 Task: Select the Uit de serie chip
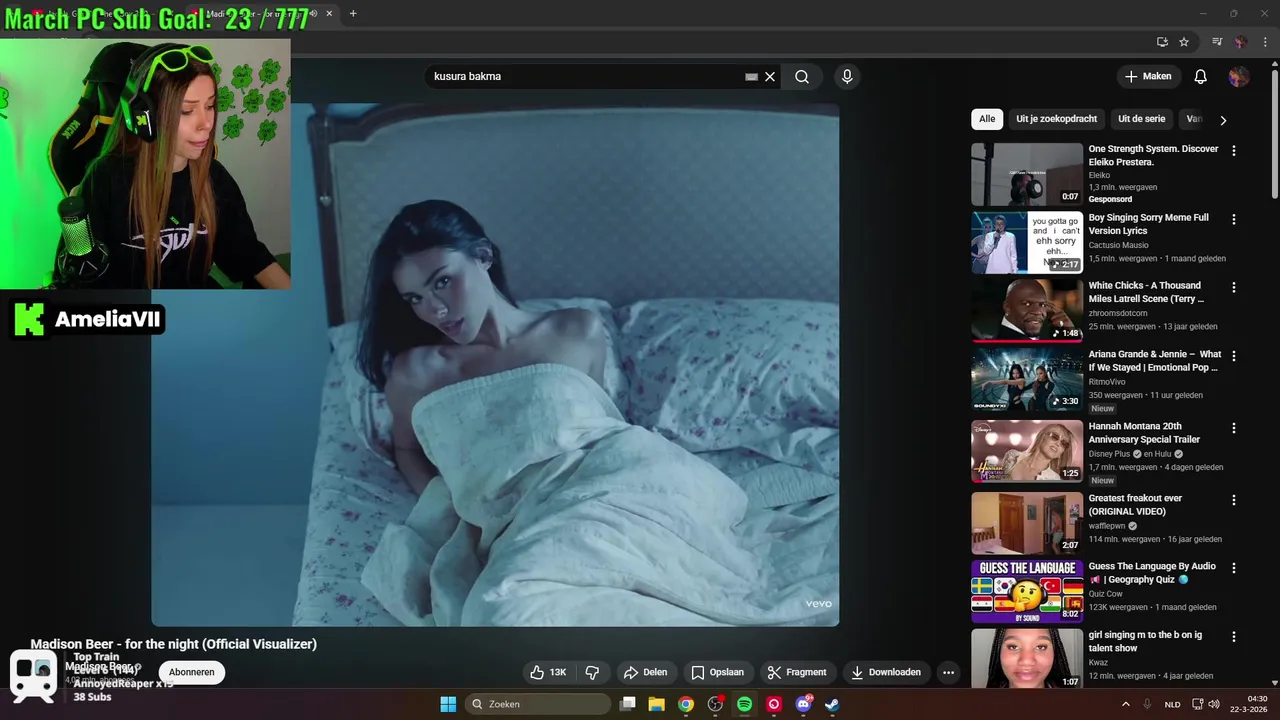click(1141, 119)
